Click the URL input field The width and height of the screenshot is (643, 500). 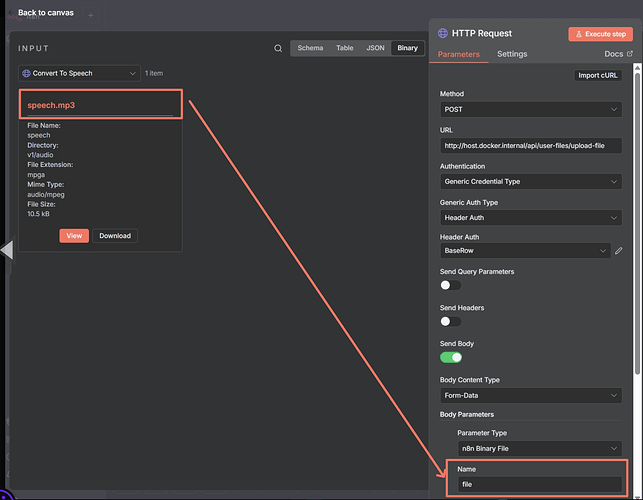531,146
